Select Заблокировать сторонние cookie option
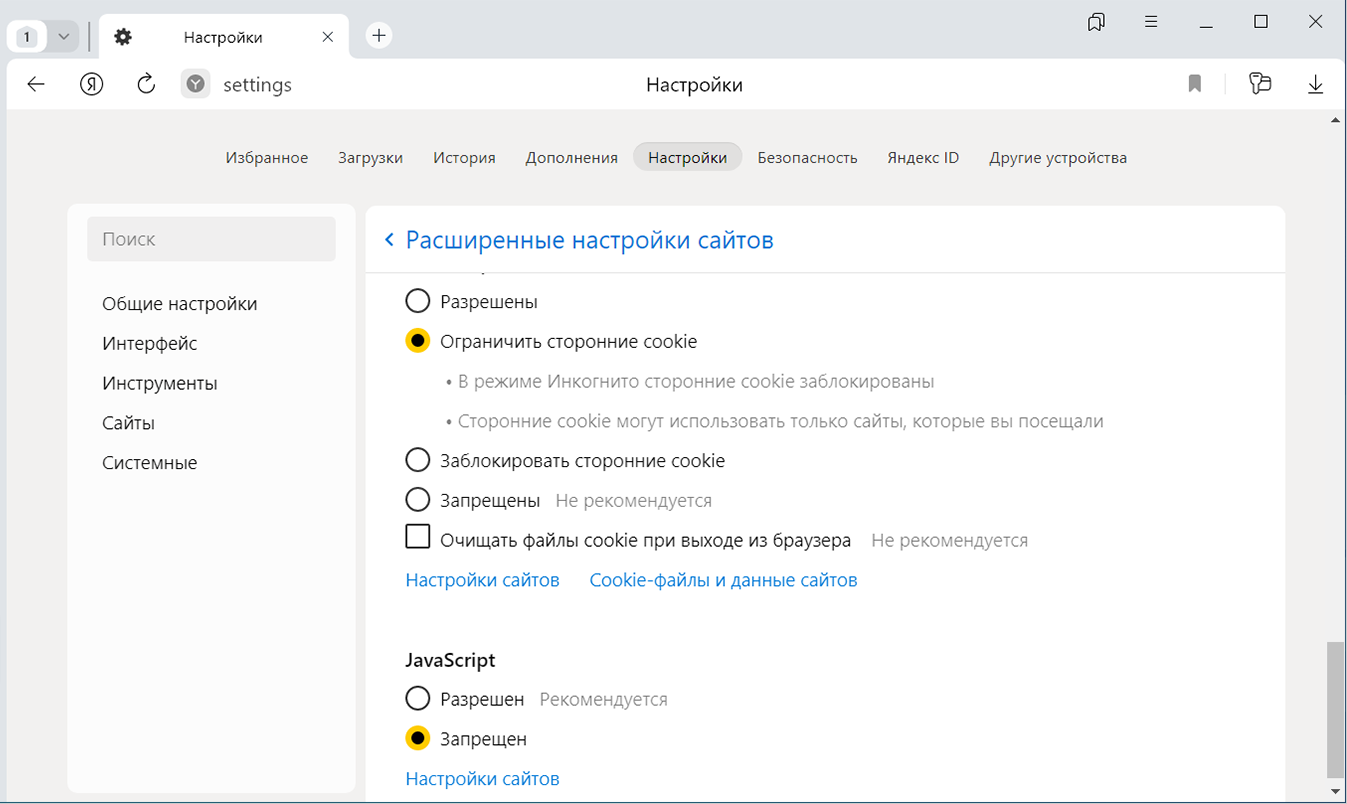 (417, 461)
